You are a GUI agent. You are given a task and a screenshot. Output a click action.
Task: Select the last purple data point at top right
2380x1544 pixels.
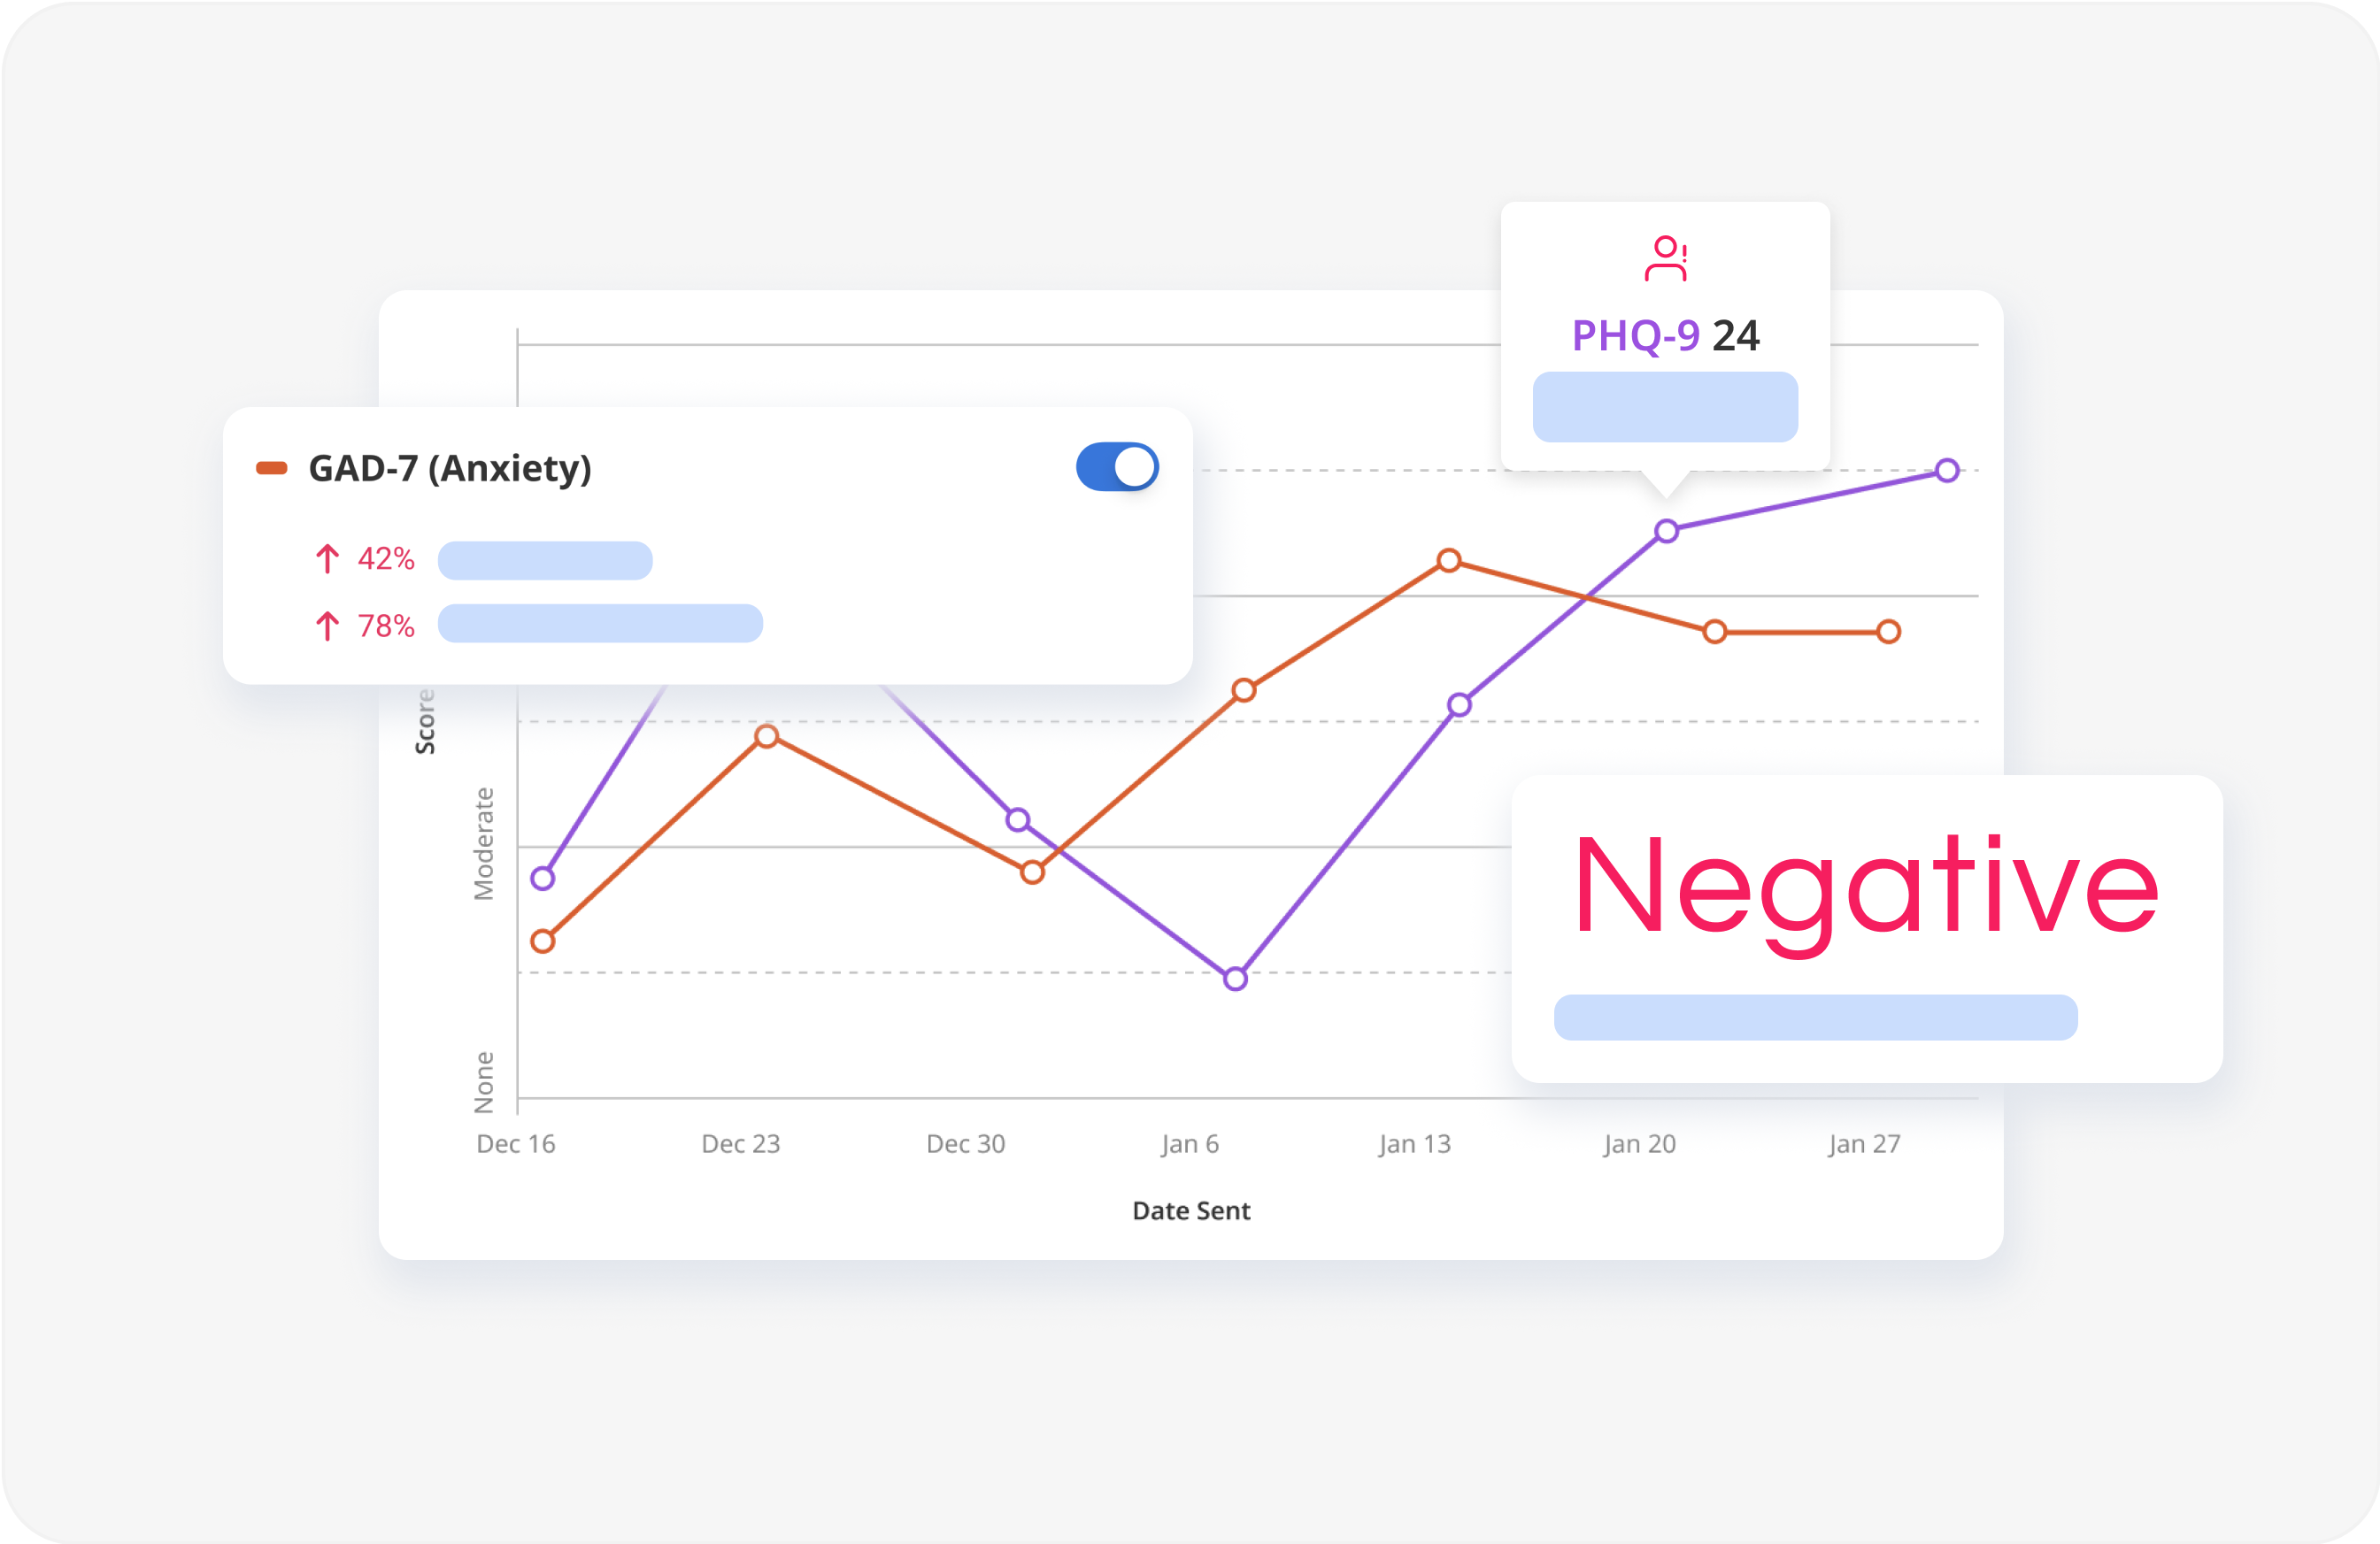pos(1946,470)
